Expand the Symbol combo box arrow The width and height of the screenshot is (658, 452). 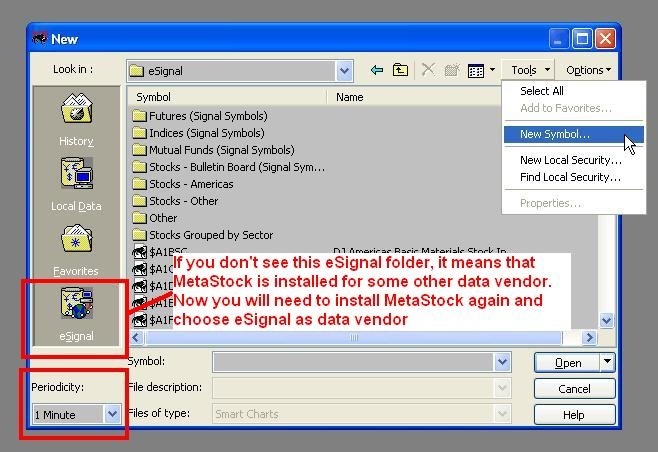click(502, 362)
